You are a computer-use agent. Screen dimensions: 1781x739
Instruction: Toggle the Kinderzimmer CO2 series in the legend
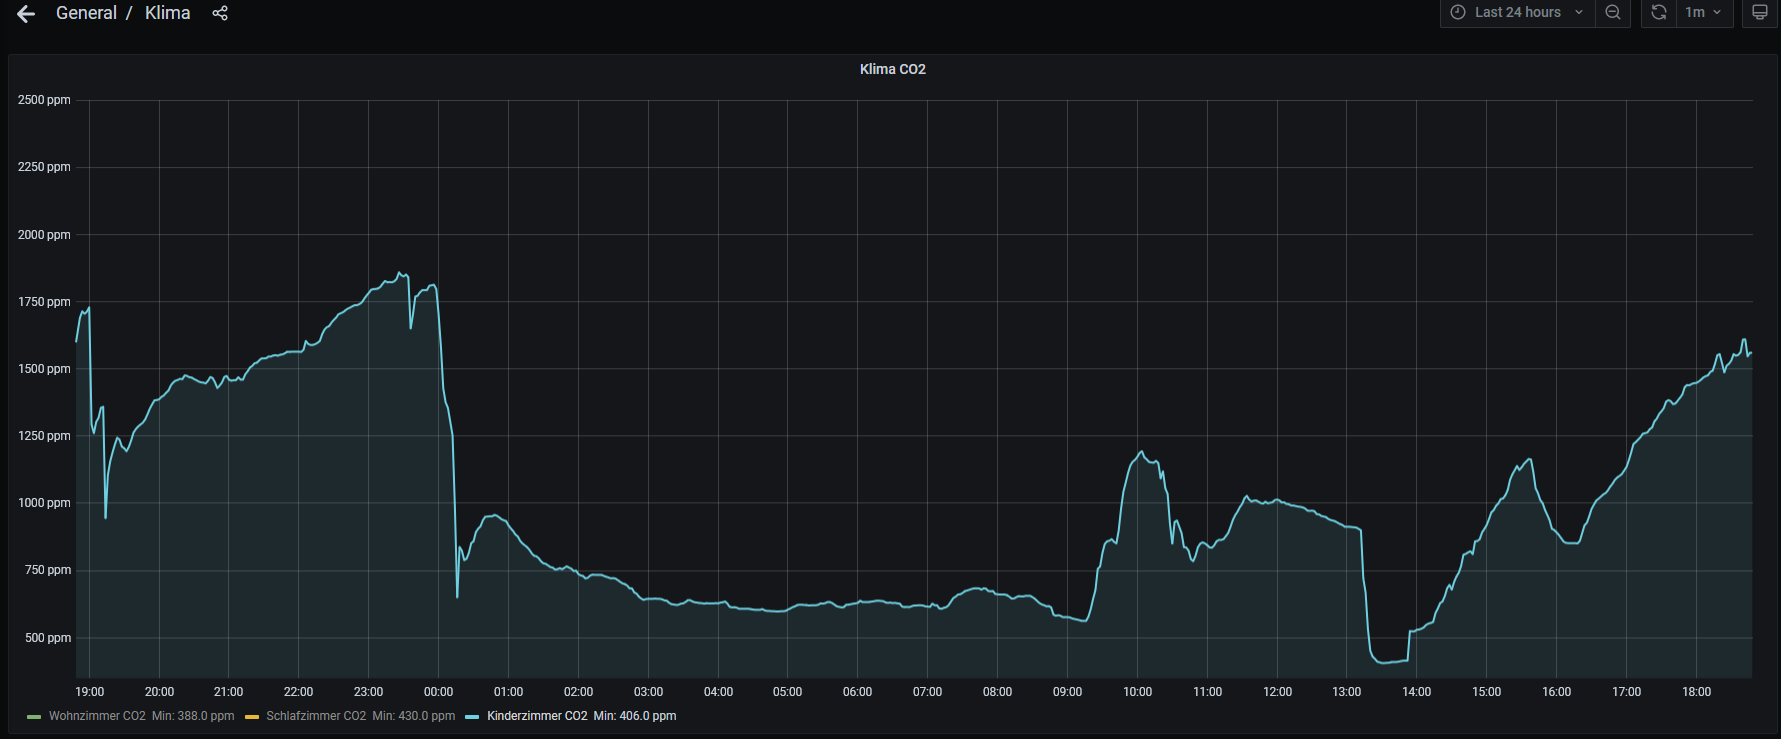pos(537,716)
